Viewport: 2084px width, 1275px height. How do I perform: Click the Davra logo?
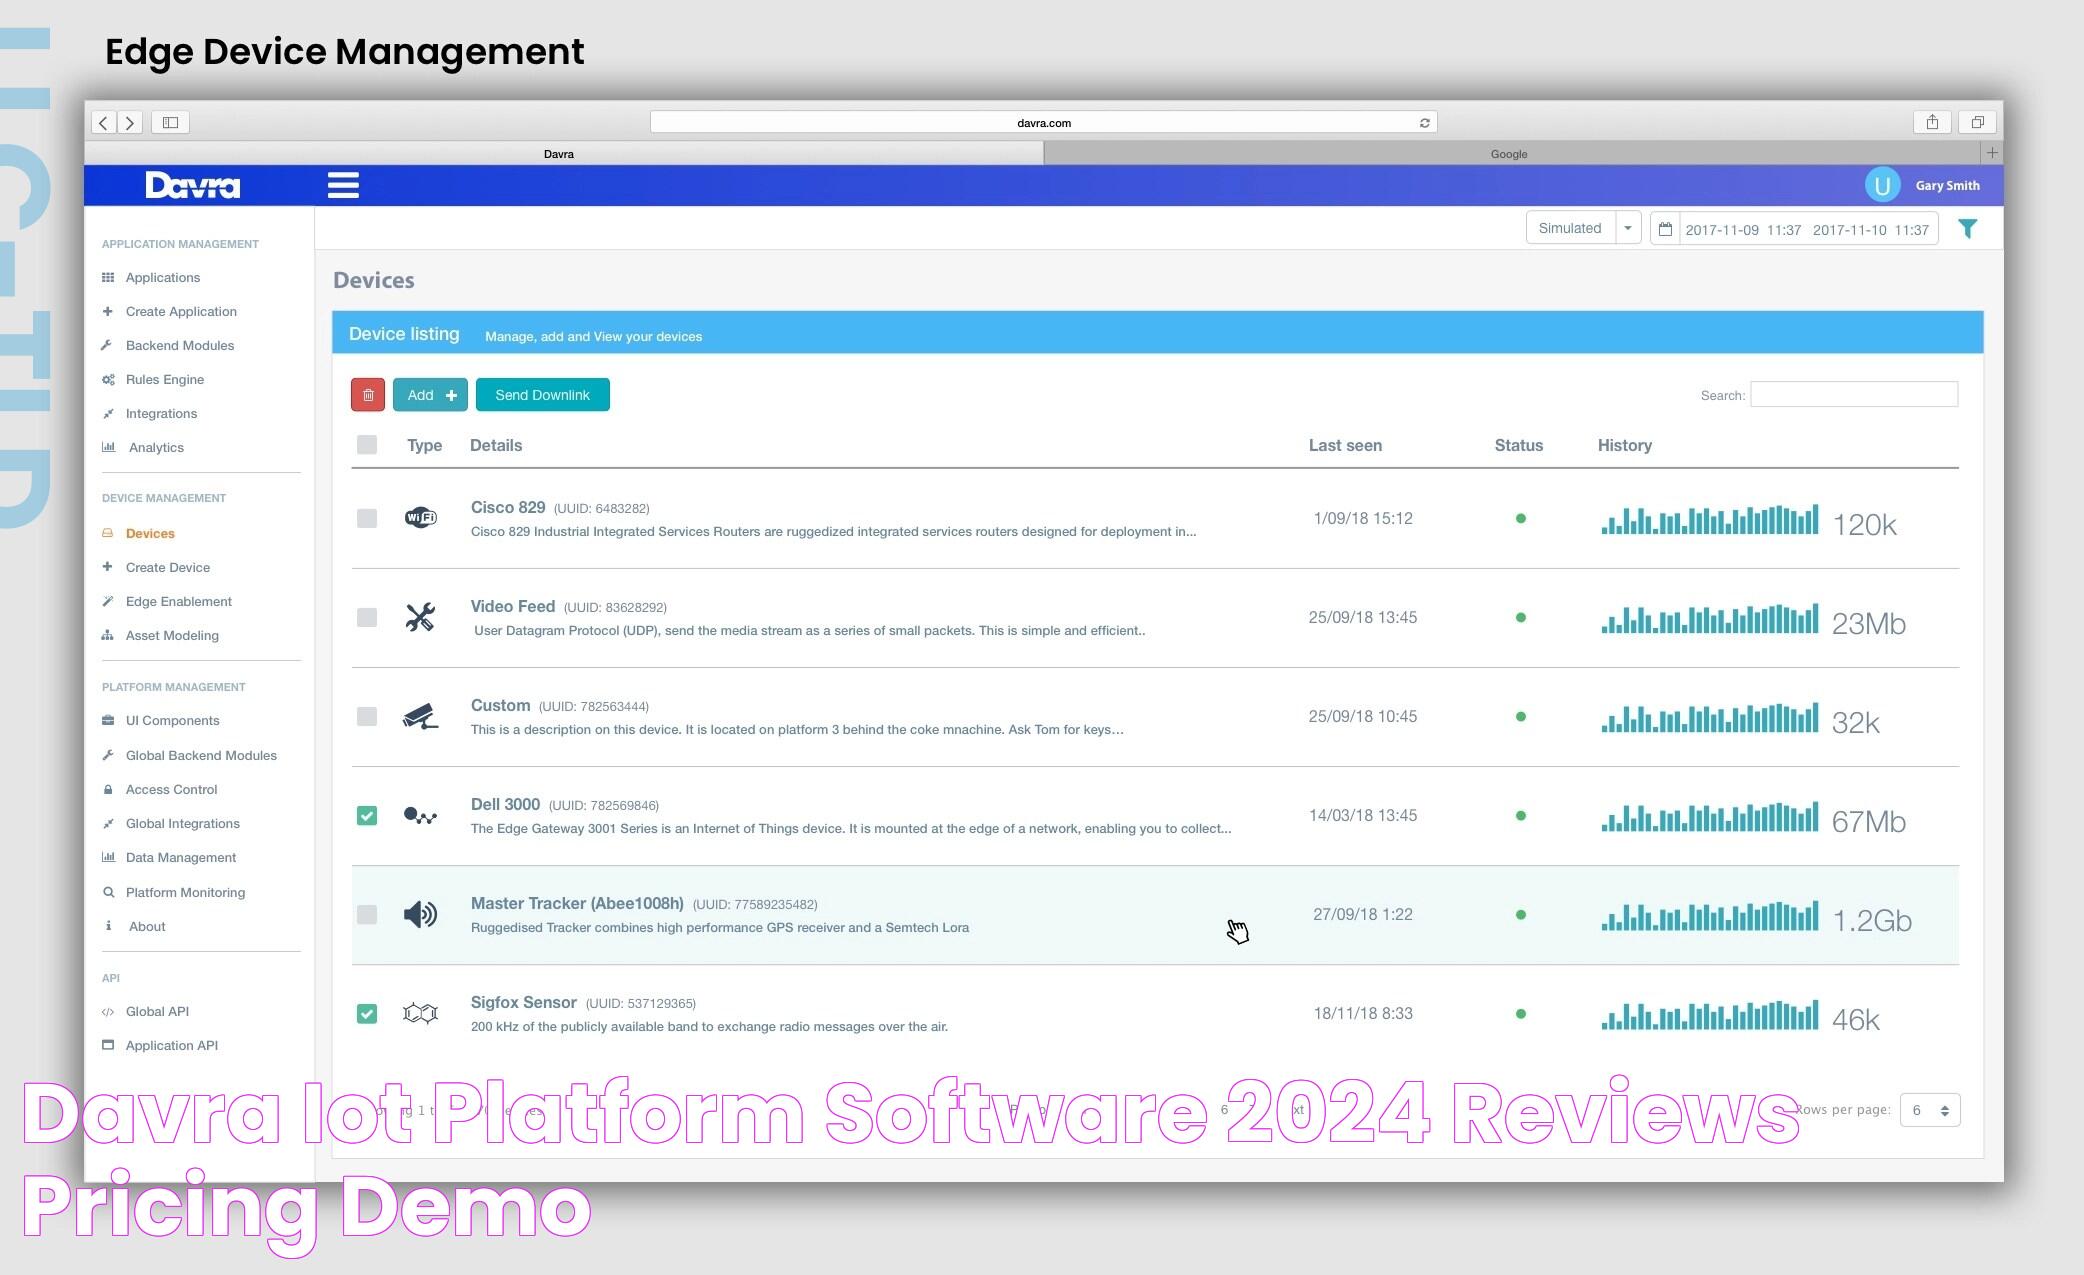pos(193,185)
